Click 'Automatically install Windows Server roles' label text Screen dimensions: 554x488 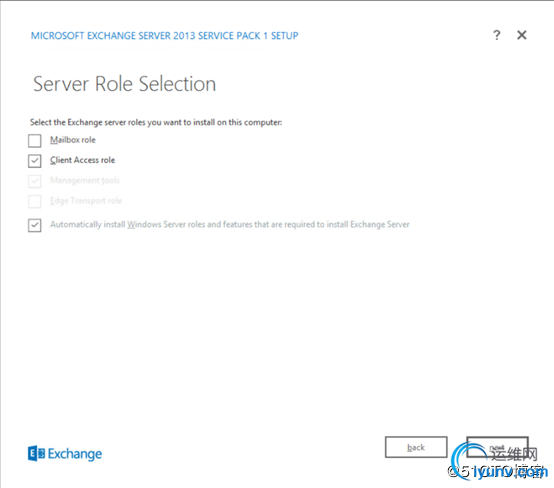tap(230, 224)
